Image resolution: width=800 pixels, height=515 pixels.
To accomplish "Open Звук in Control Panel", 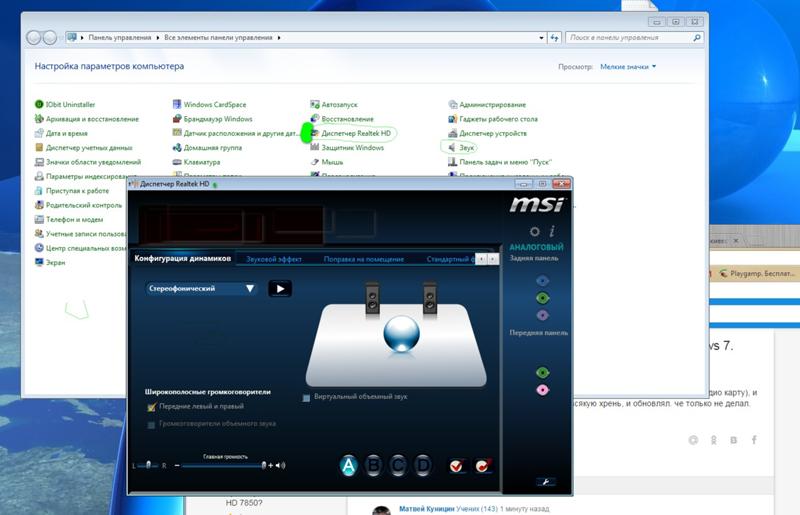I will click(x=462, y=147).
